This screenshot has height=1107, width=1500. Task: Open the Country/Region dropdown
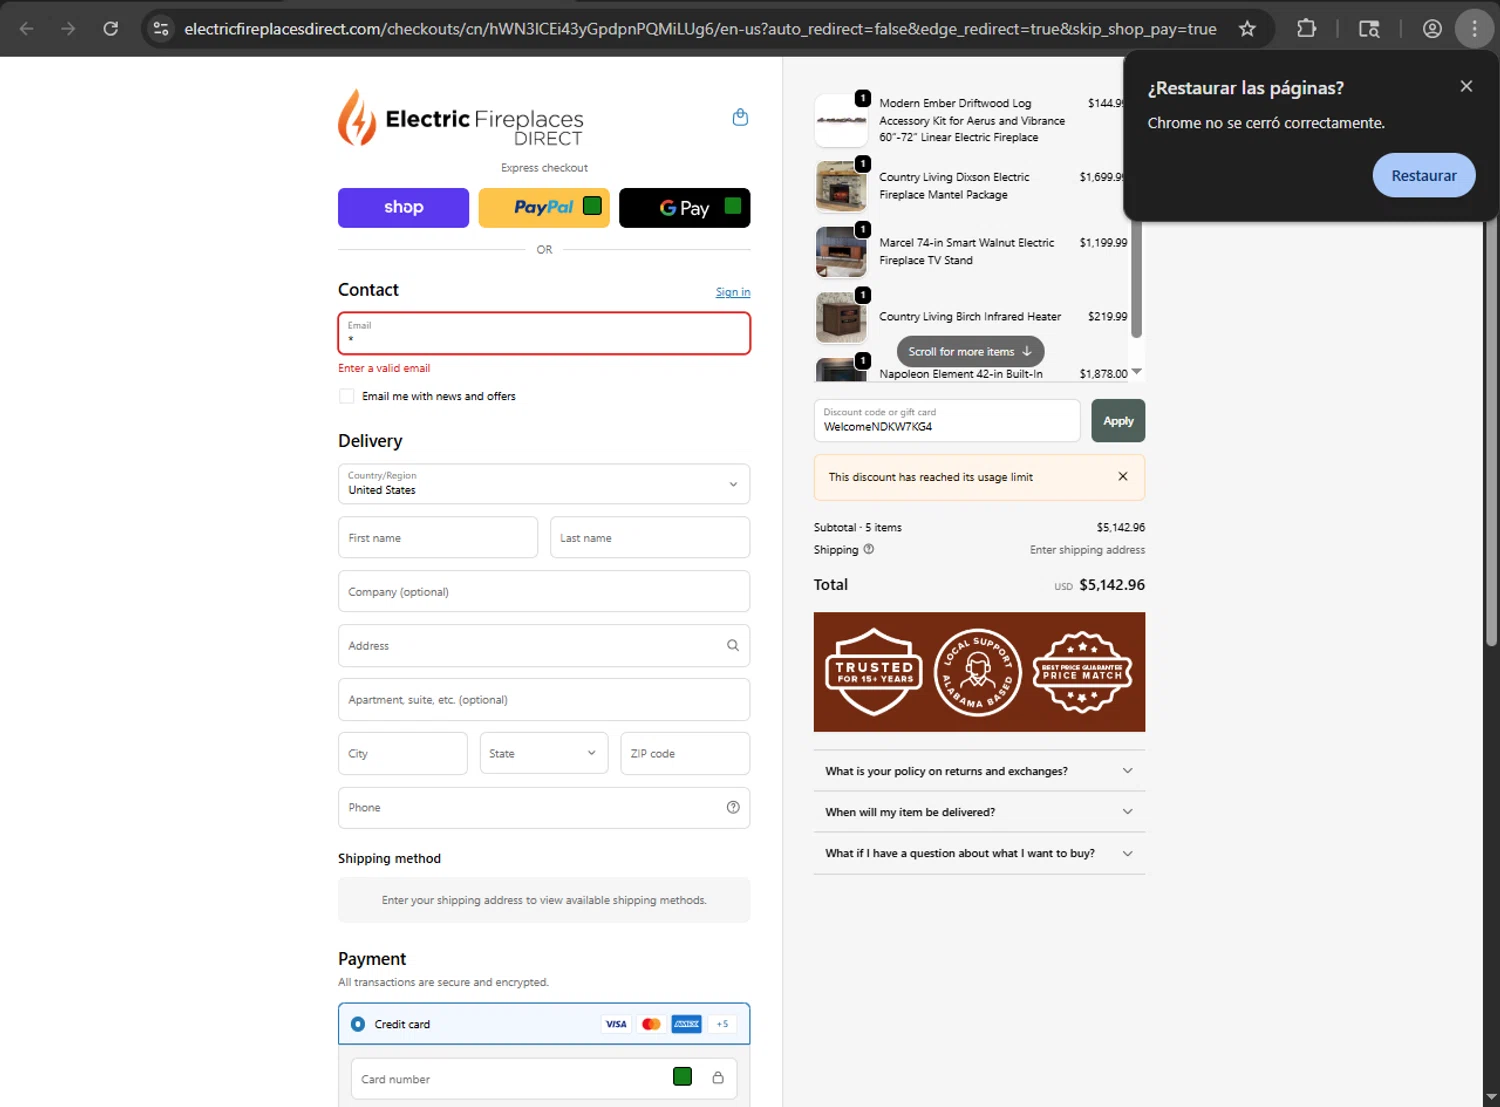coord(544,484)
